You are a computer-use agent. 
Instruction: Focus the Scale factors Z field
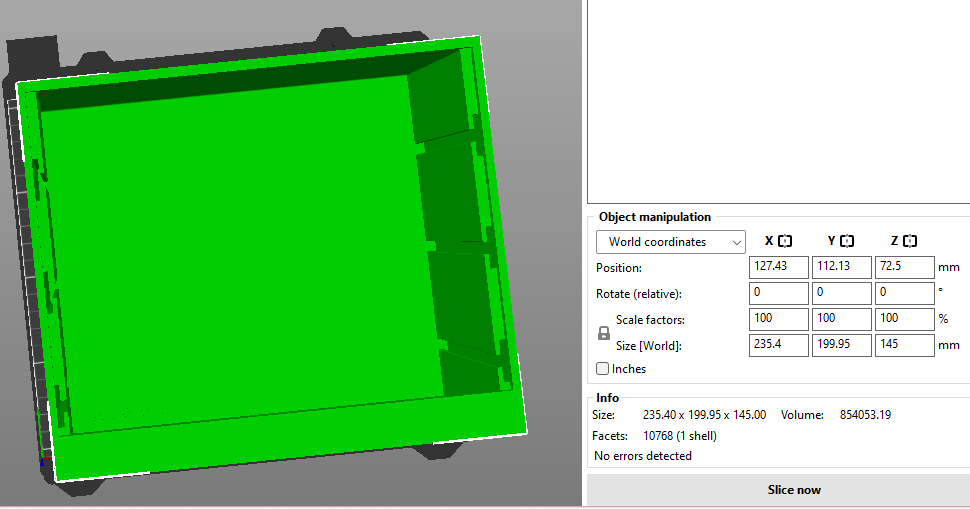(904, 319)
